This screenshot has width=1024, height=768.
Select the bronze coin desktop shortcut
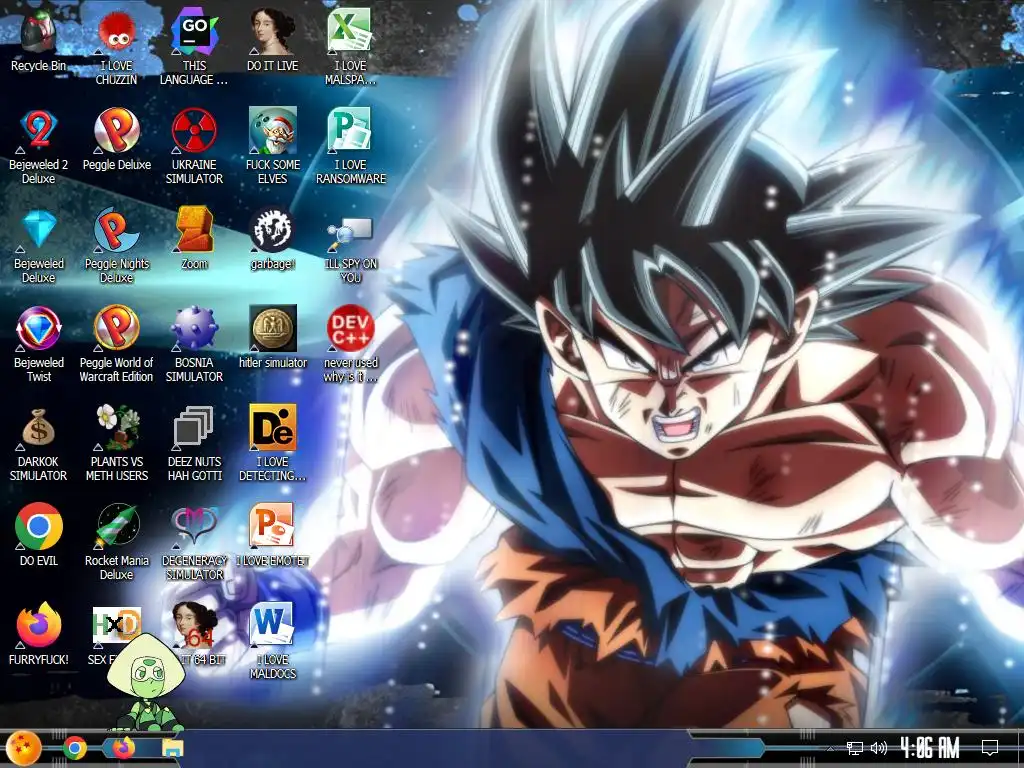[x=272, y=328]
